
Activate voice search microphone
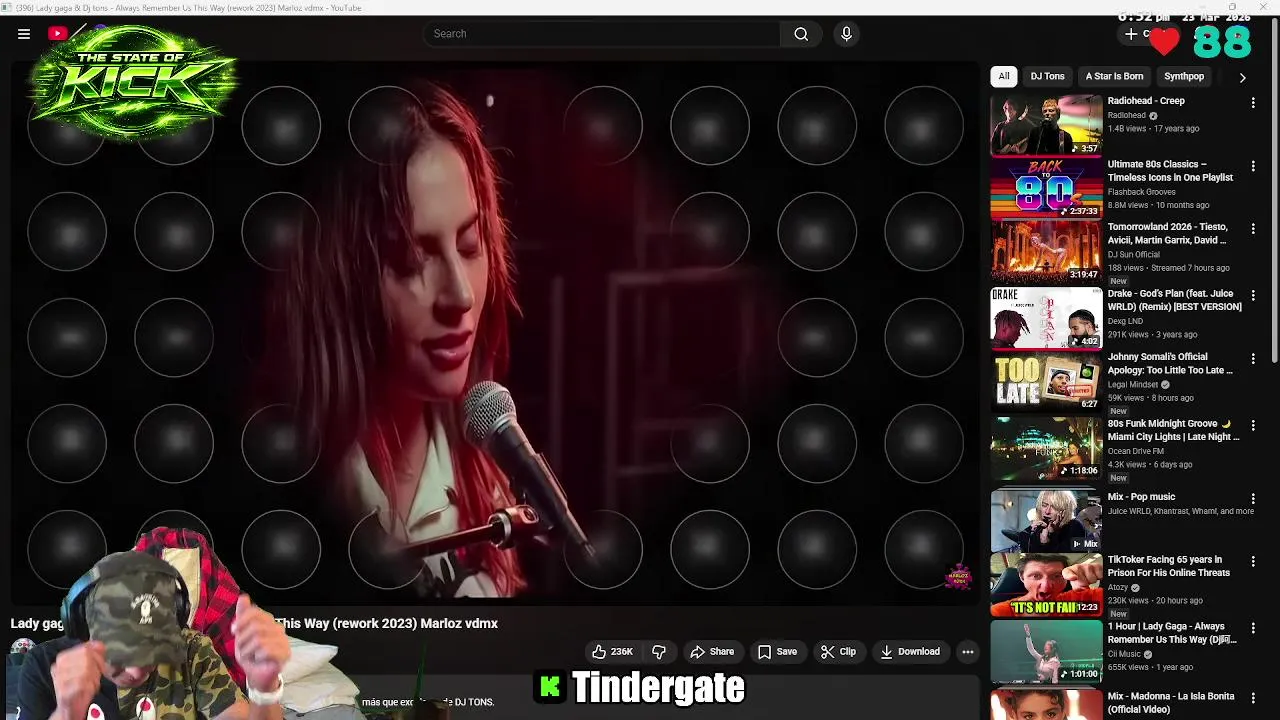(x=846, y=34)
